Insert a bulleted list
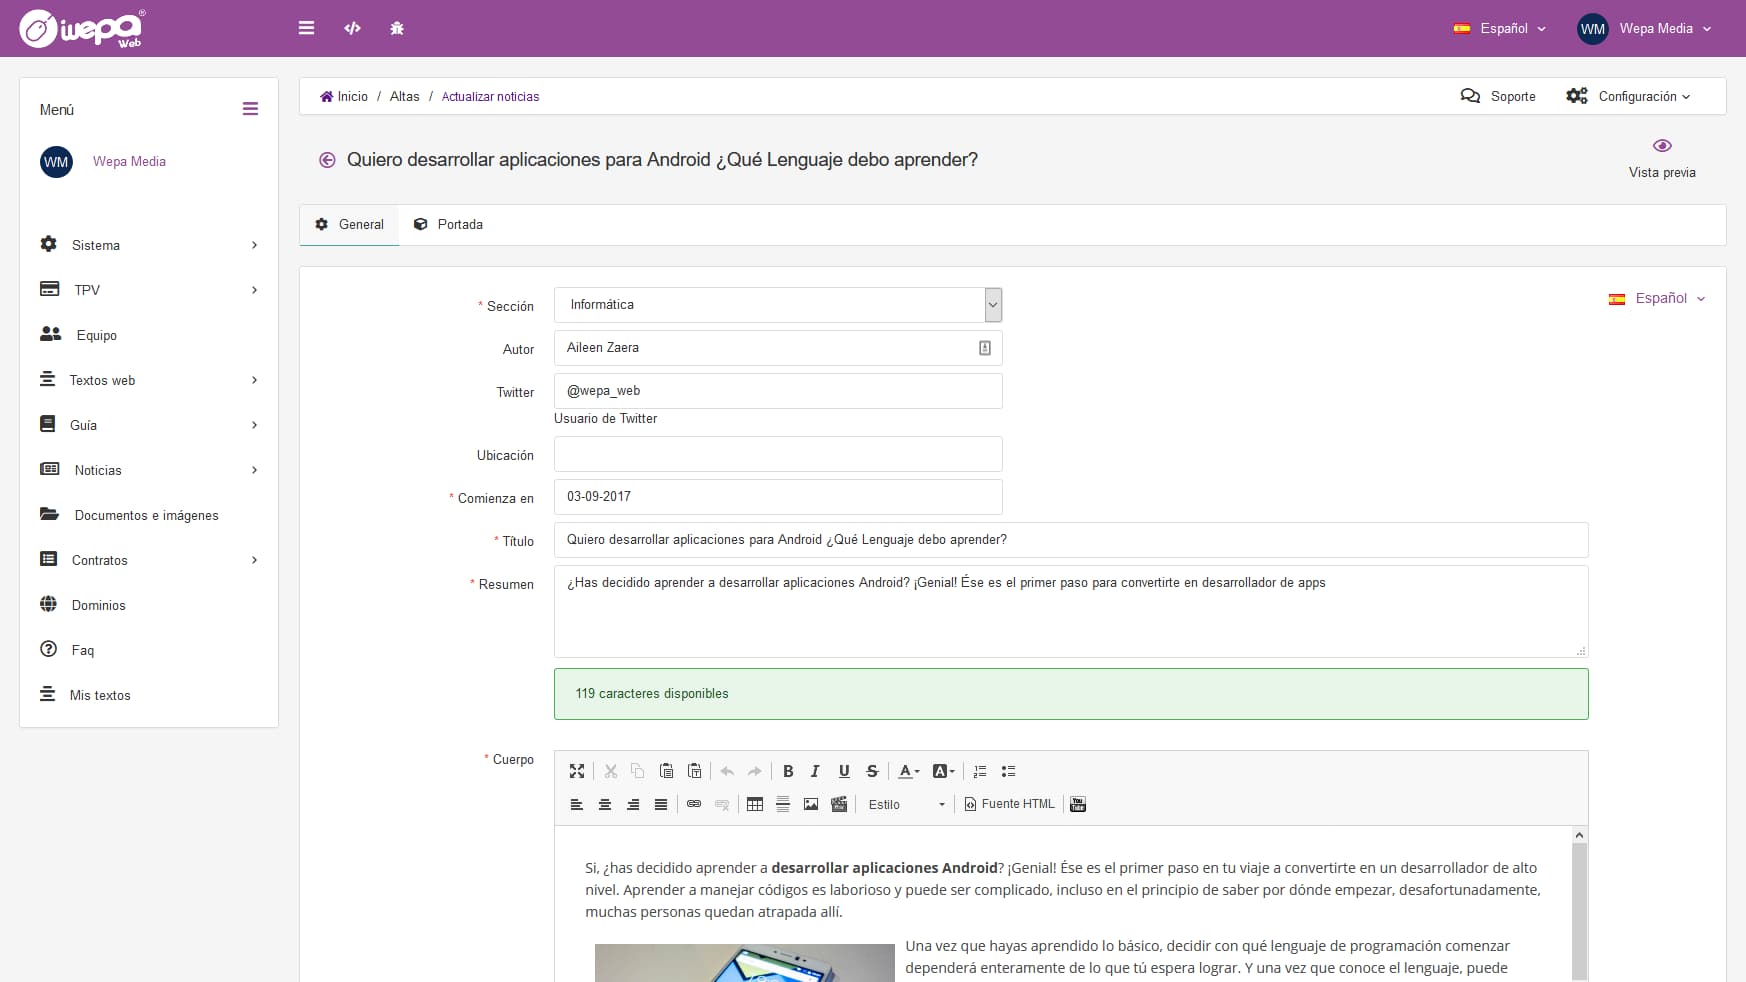Screen dimensions: 1746x982 1008,771
